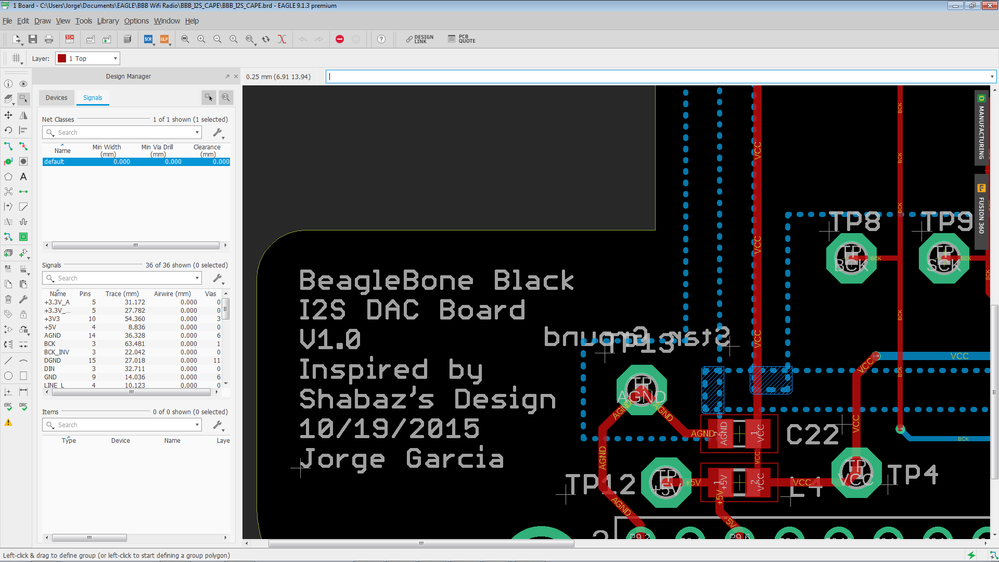Click the SCR script icon
The image size is (999, 562).
coord(148,40)
